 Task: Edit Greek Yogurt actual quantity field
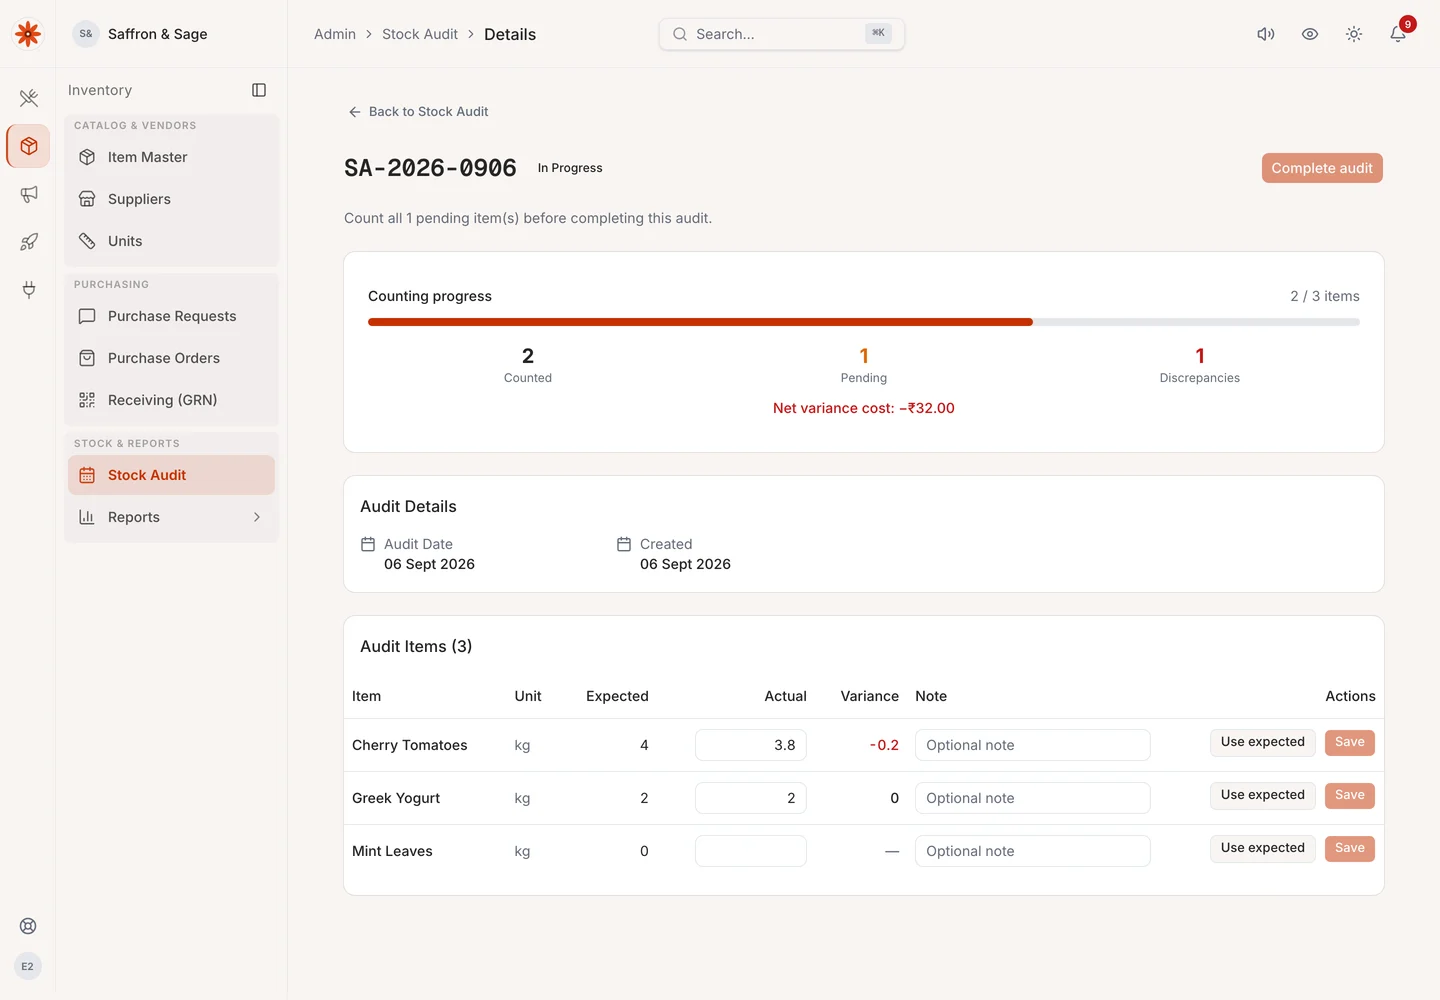(x=751, y=798)
